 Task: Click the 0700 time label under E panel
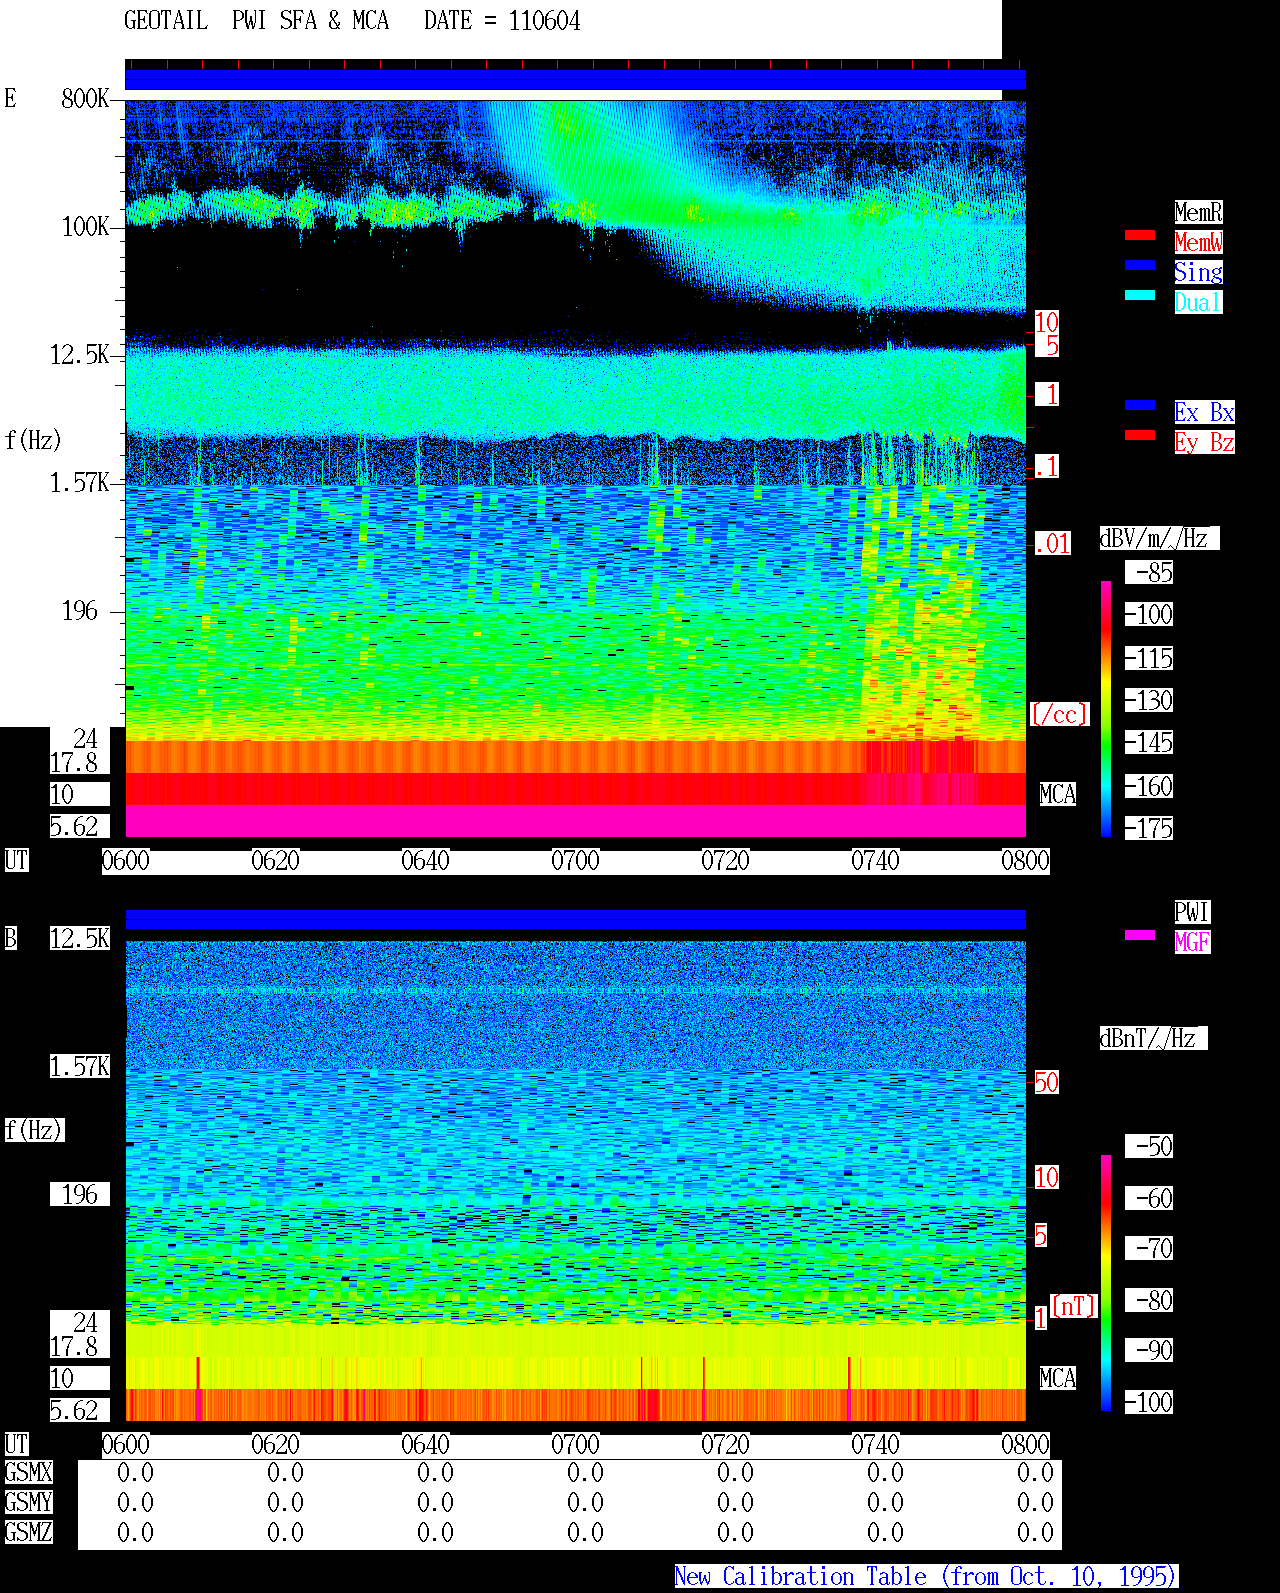click(575, 861)
